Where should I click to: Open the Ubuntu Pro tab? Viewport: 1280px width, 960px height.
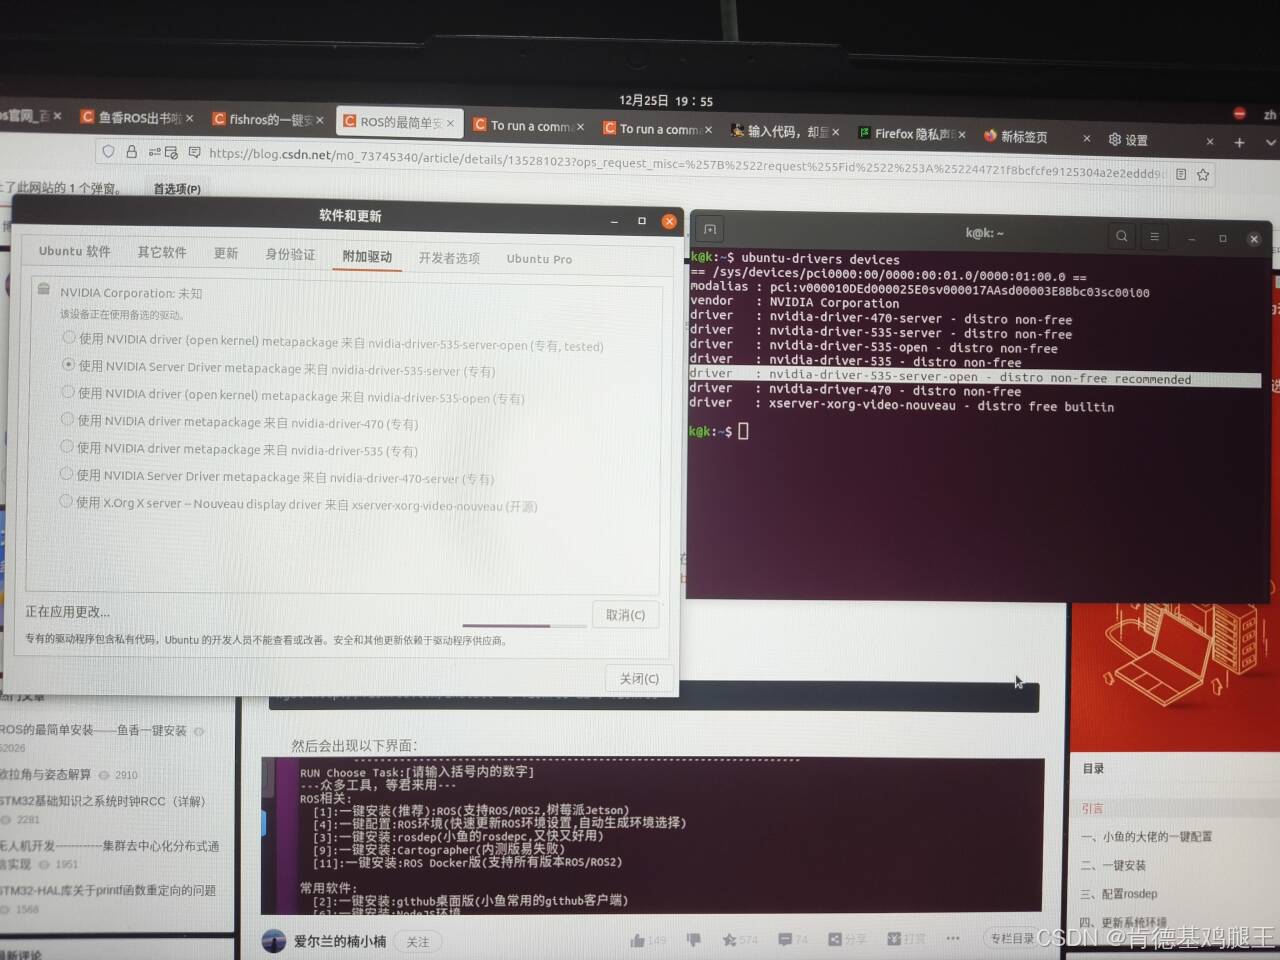point(539,259)
